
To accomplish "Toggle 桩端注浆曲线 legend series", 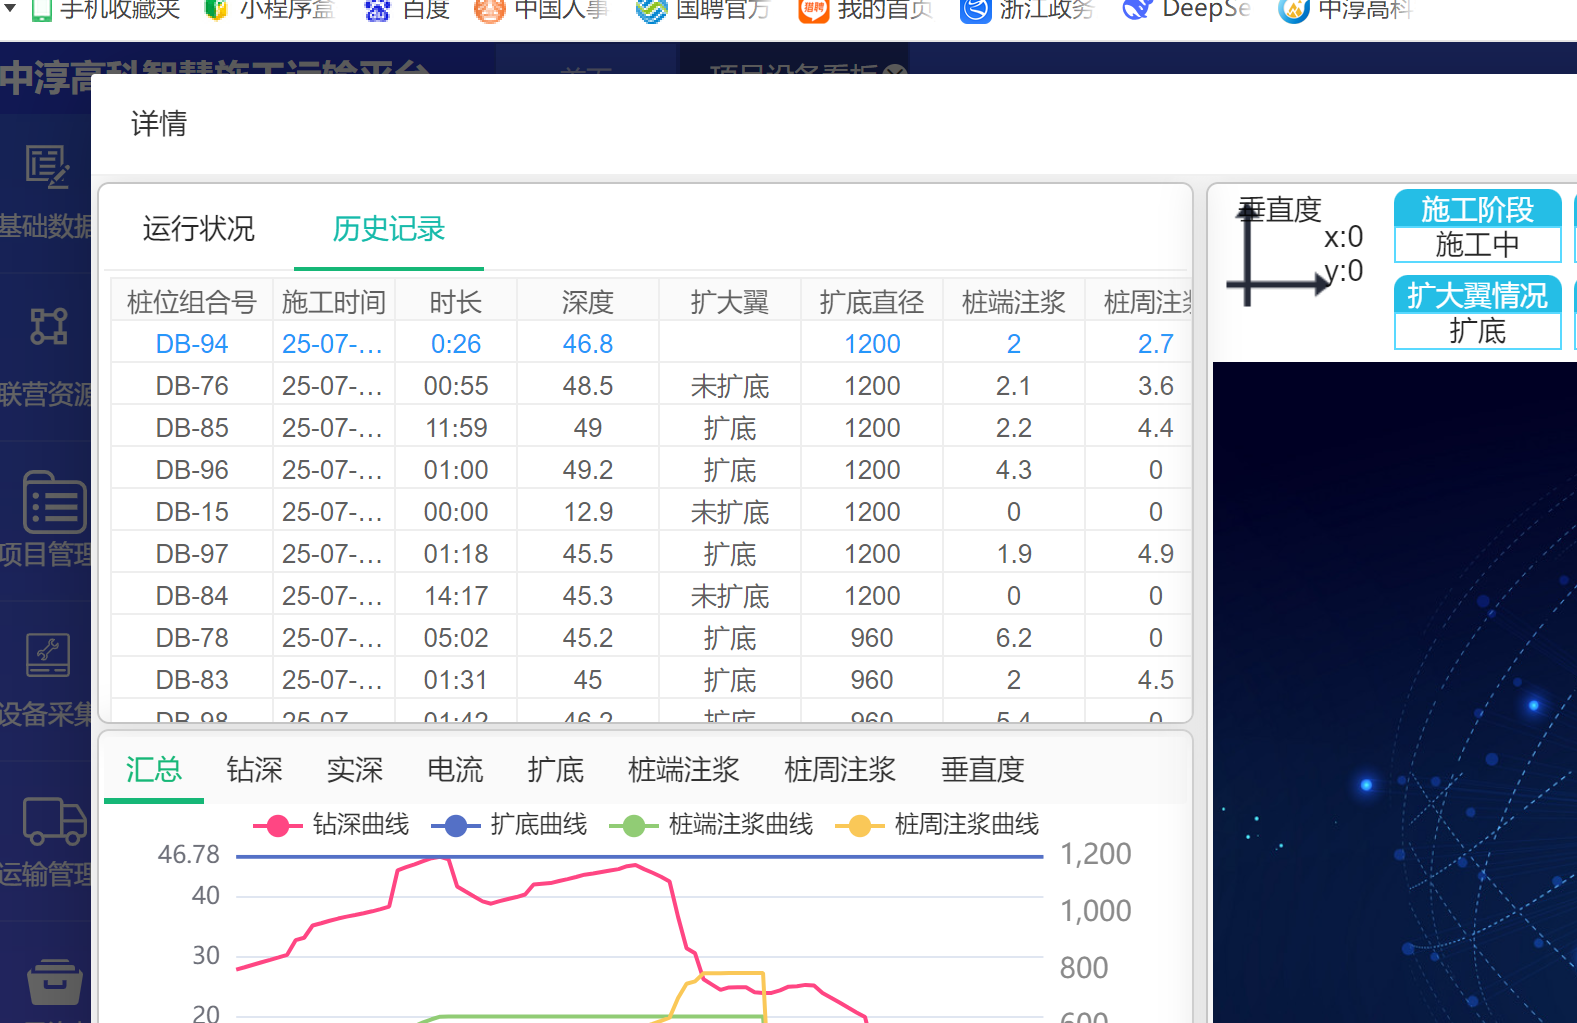I will tap(717, 825).
